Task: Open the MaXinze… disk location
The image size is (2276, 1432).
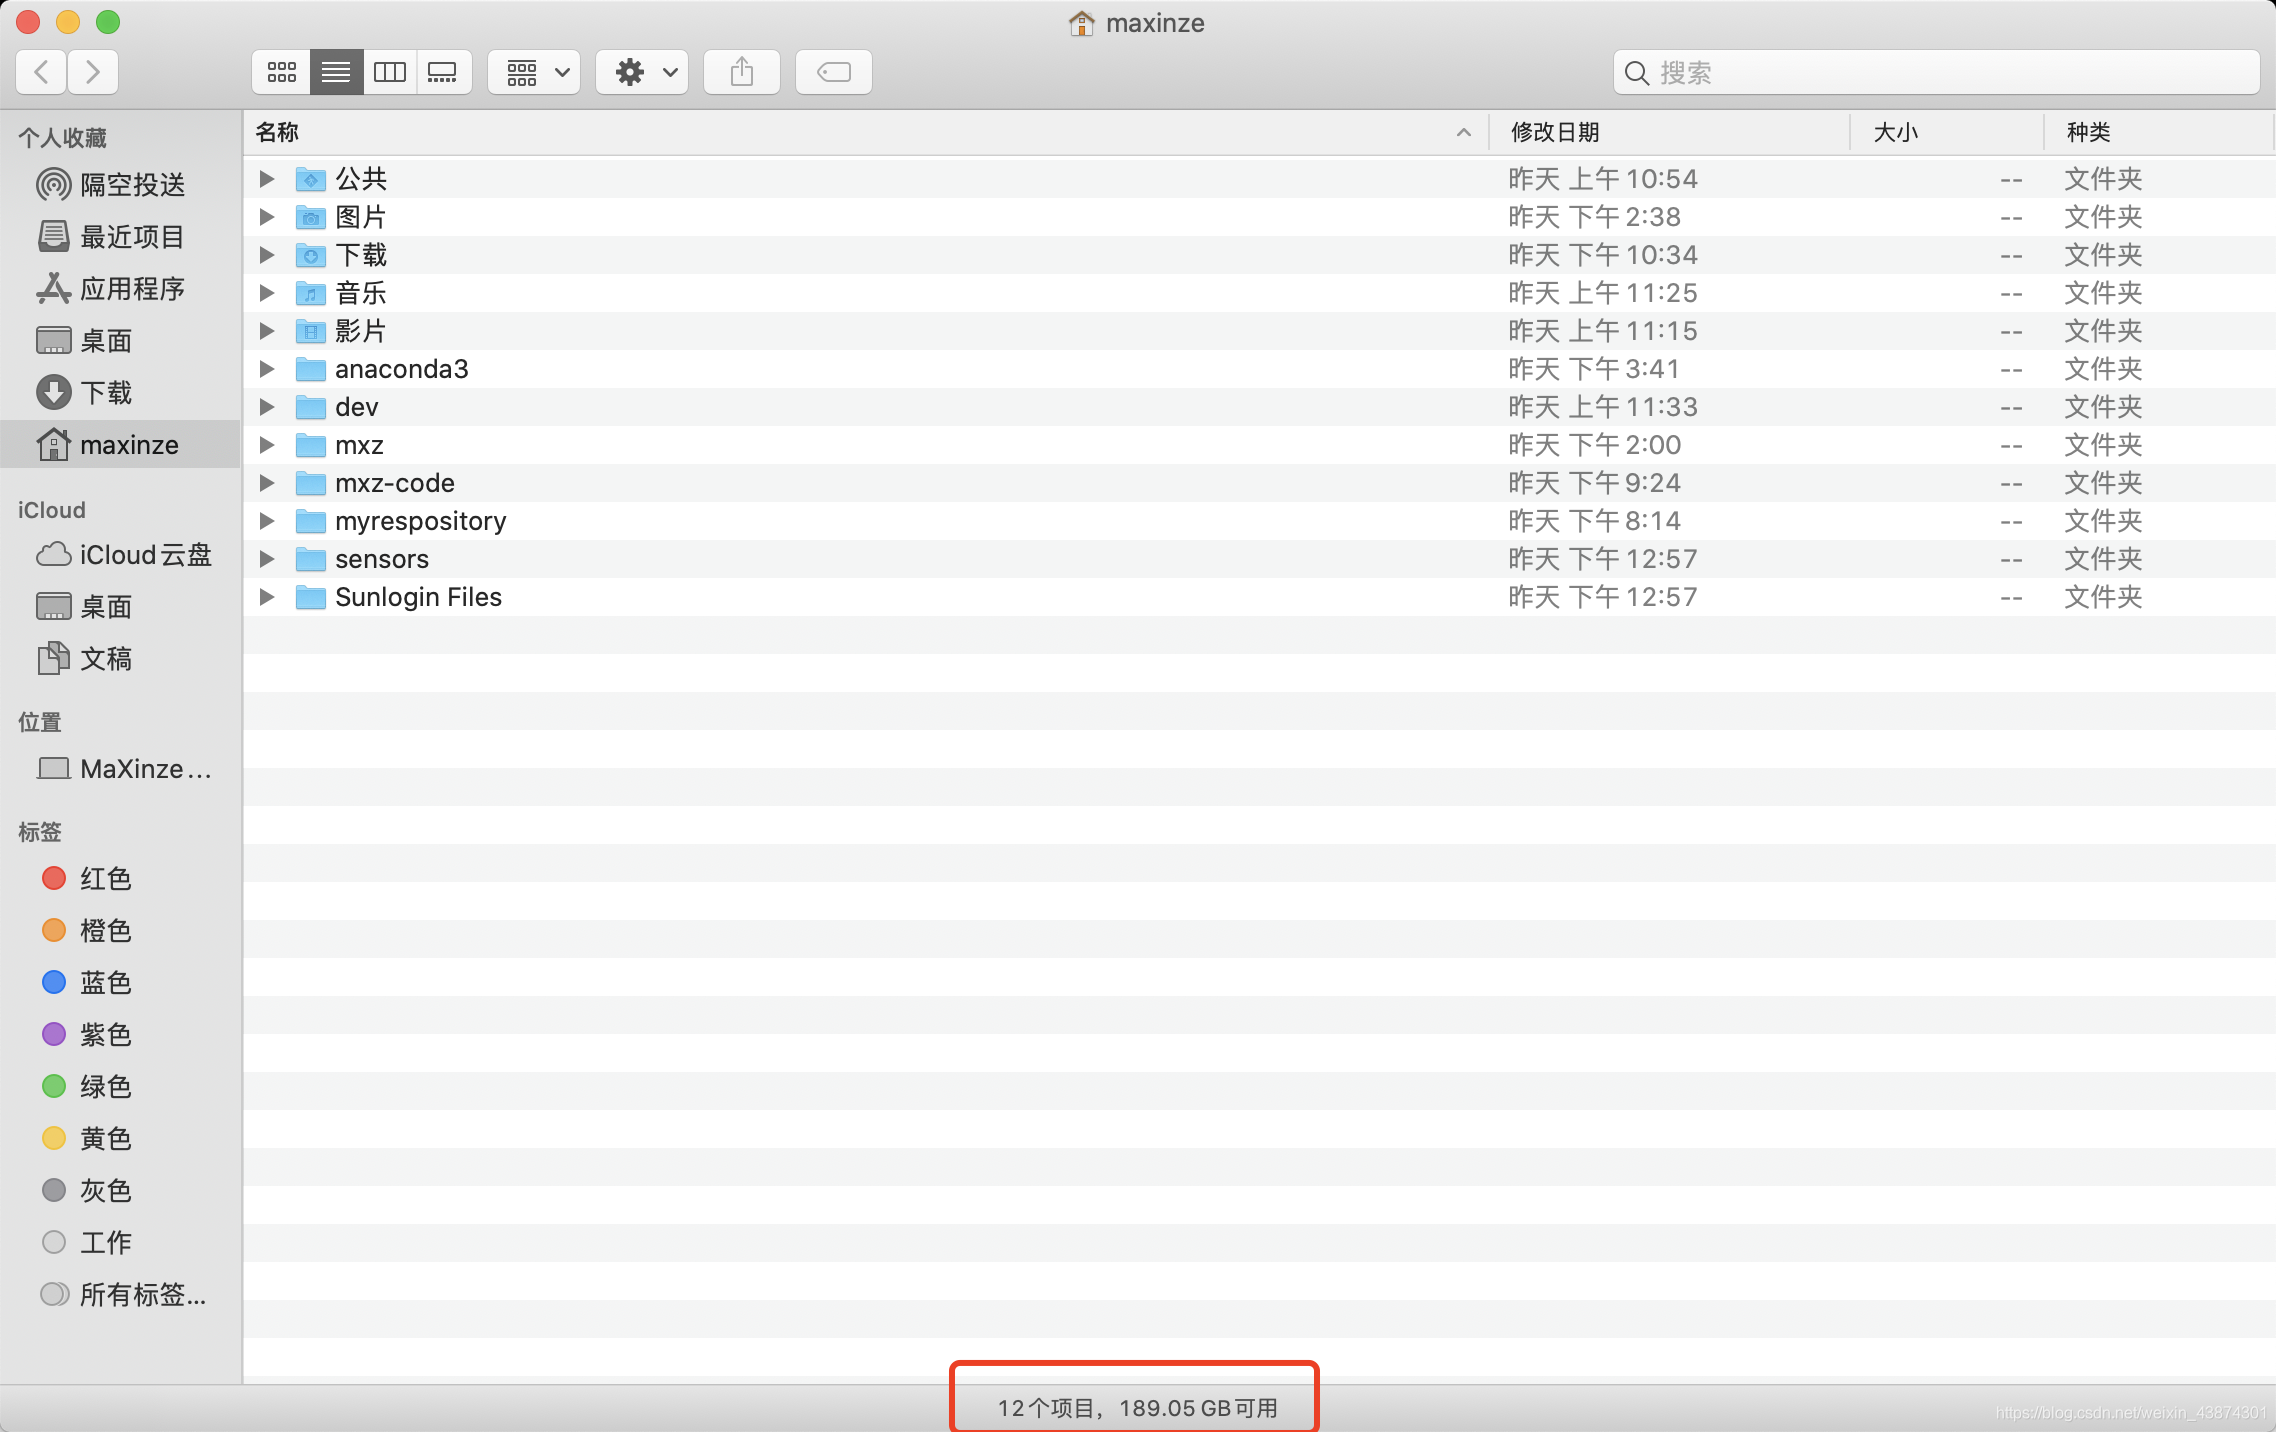Action: [x=120, y=769]
